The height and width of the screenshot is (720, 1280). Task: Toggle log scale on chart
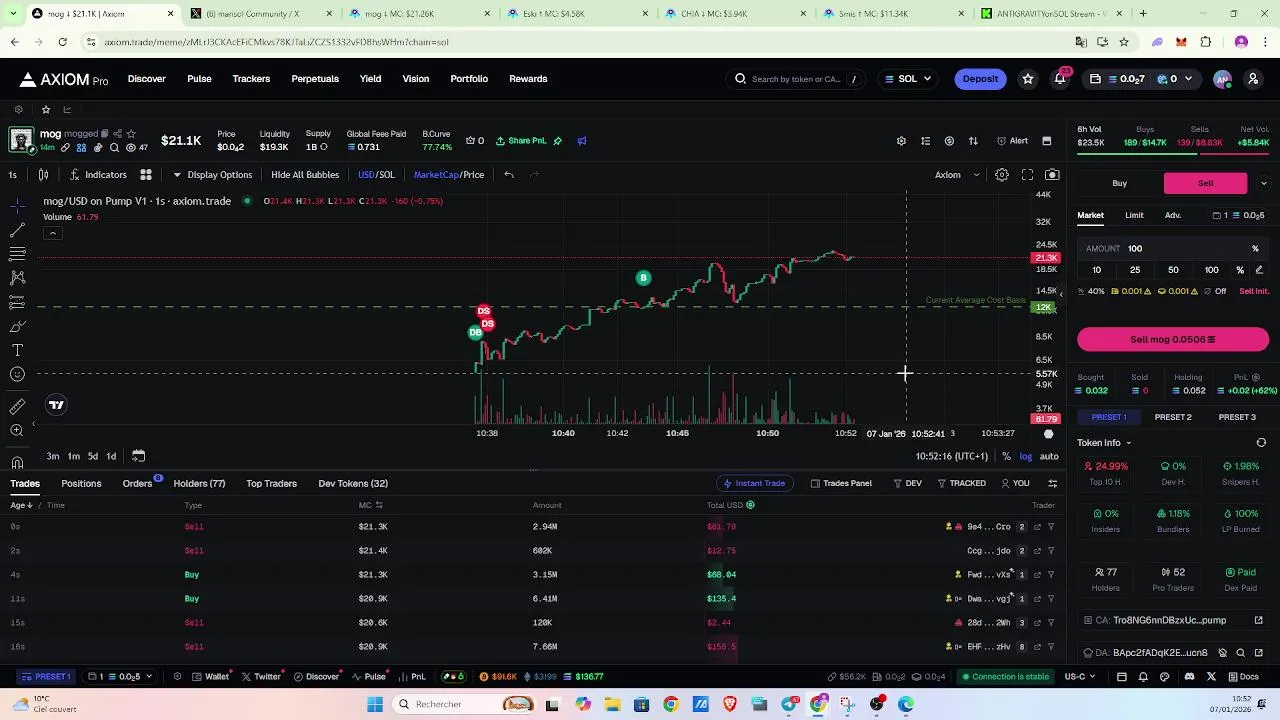point(1026,457)
